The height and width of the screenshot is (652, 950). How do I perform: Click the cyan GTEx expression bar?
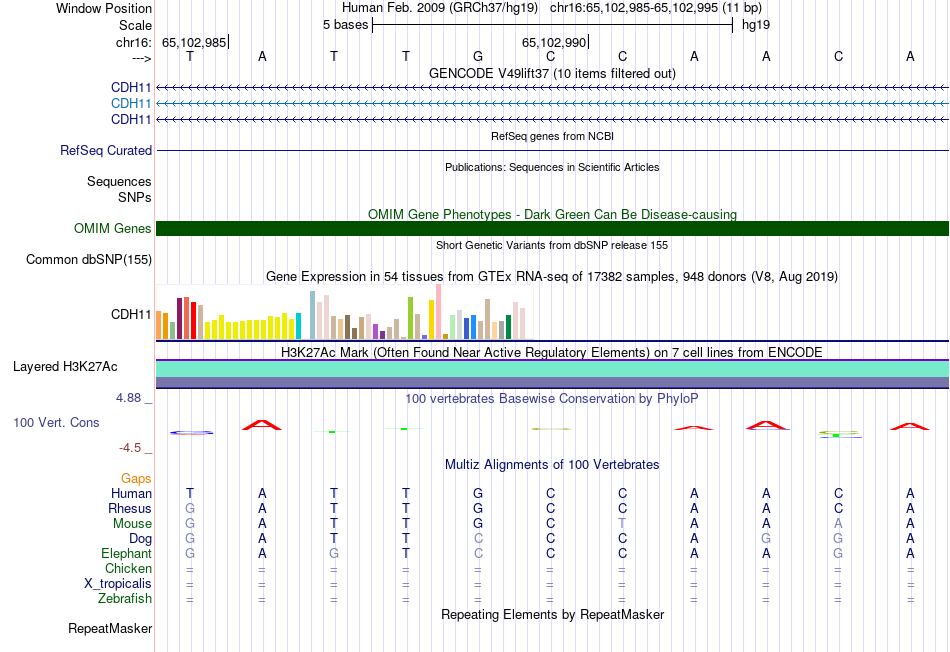tap(298, 326)
